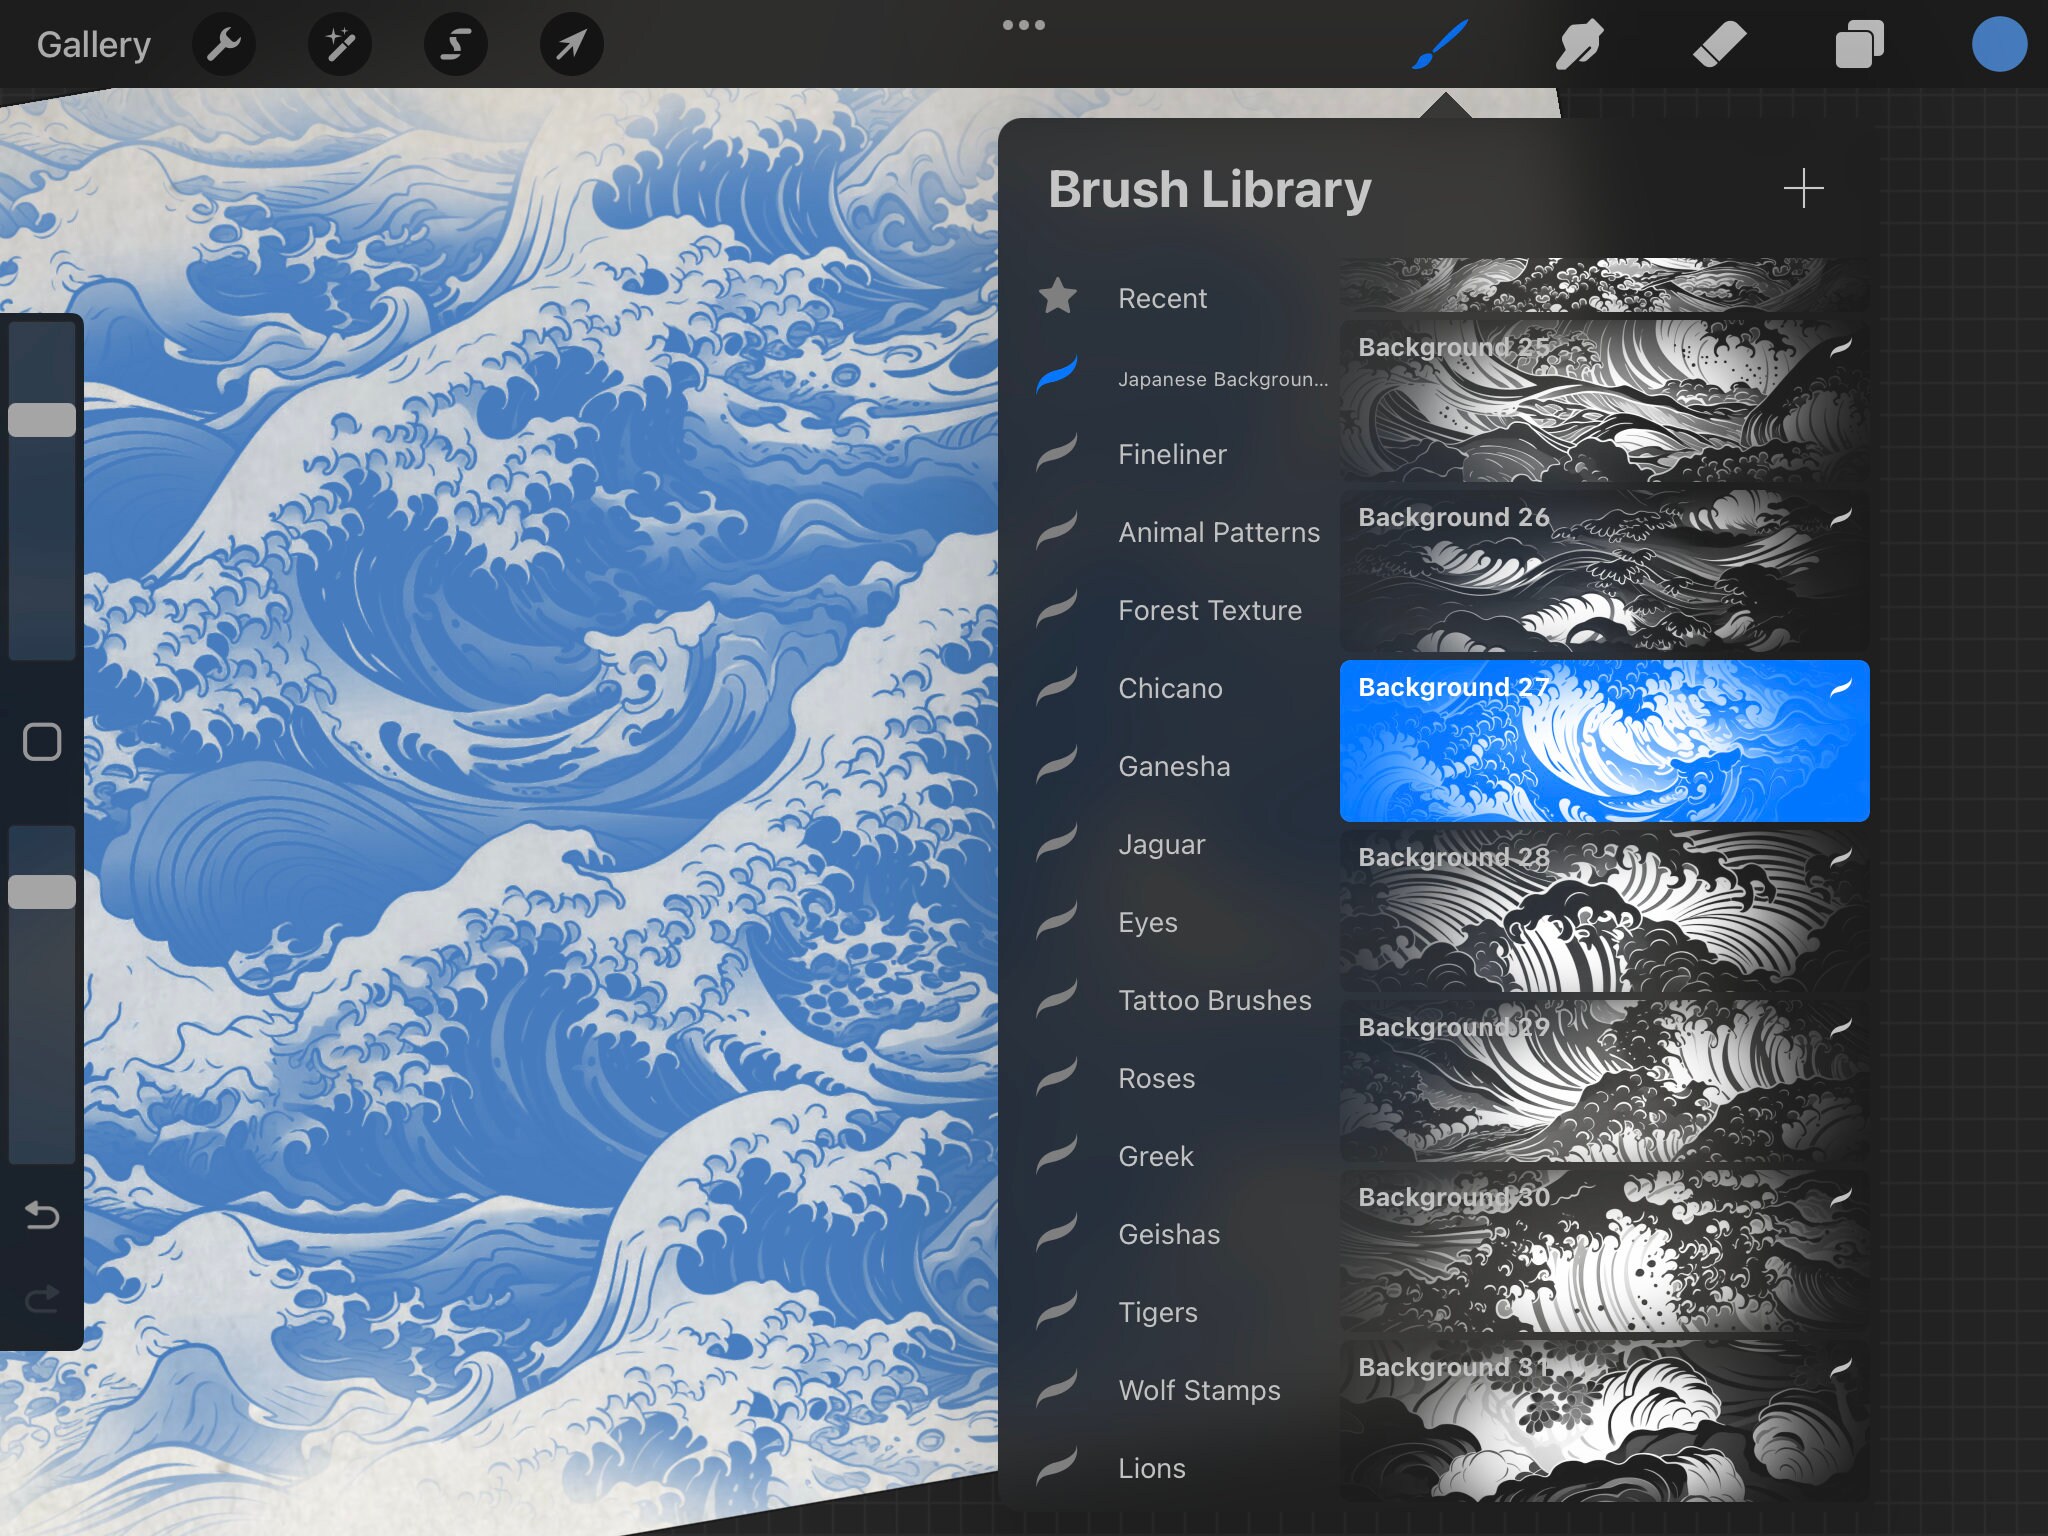Tap the small stroke mark on Background 25
The image size is (2048, 1536).
click(1841, 347)
